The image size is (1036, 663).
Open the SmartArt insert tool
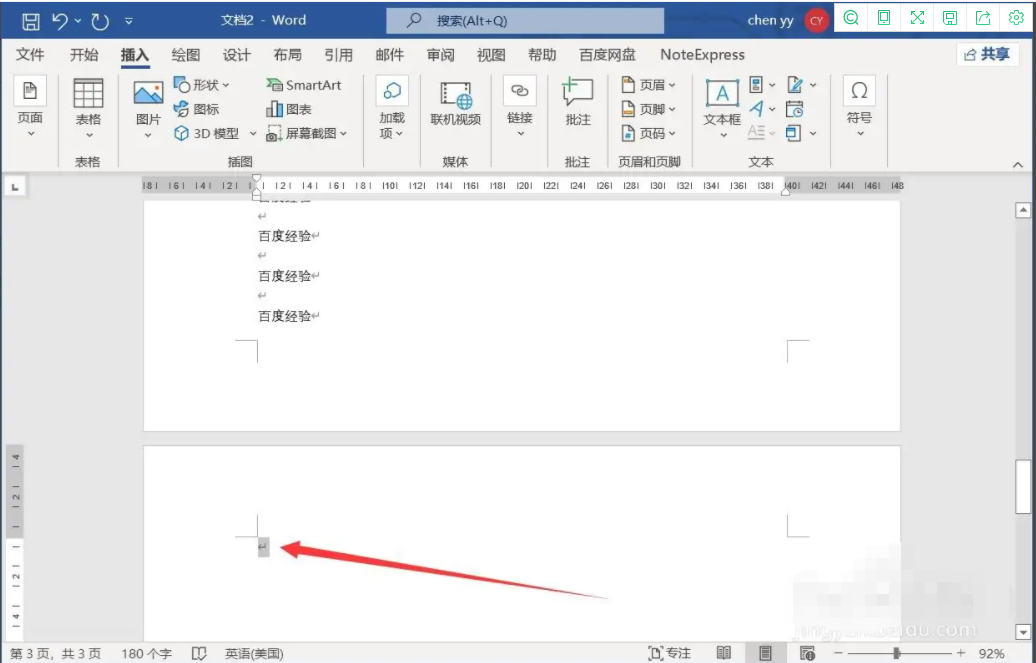pos(303,85)
